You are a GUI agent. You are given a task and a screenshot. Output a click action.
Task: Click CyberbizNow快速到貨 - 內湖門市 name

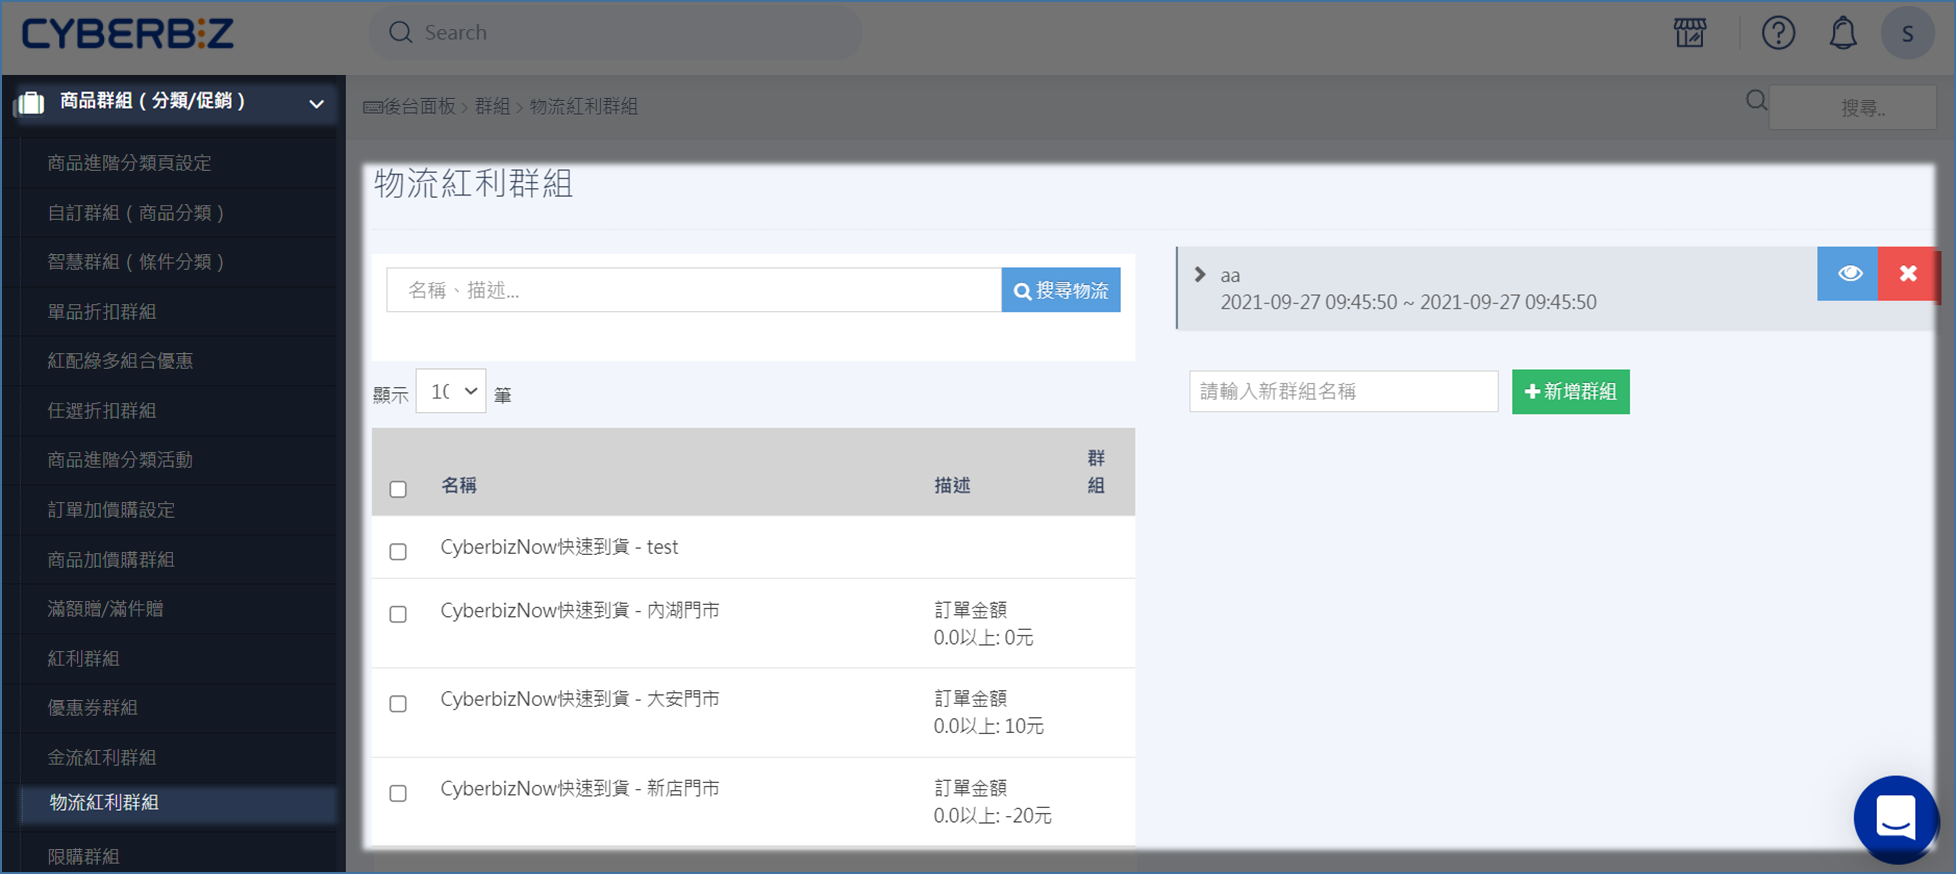click(x=580, y=610)
